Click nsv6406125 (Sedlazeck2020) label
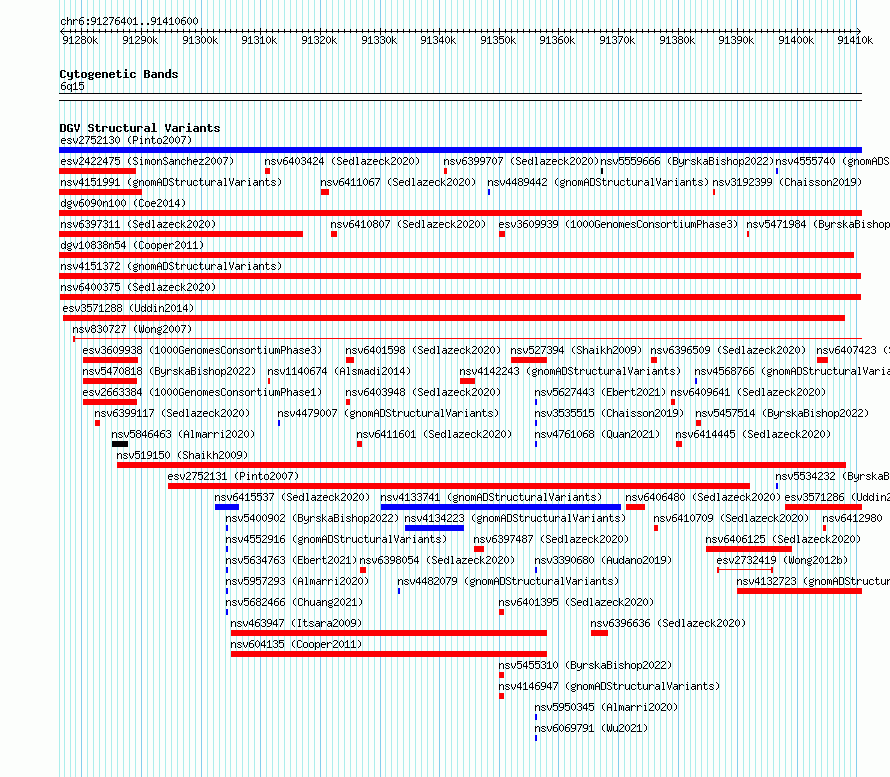This screenshot has width=890, height=777. (783, 539)
